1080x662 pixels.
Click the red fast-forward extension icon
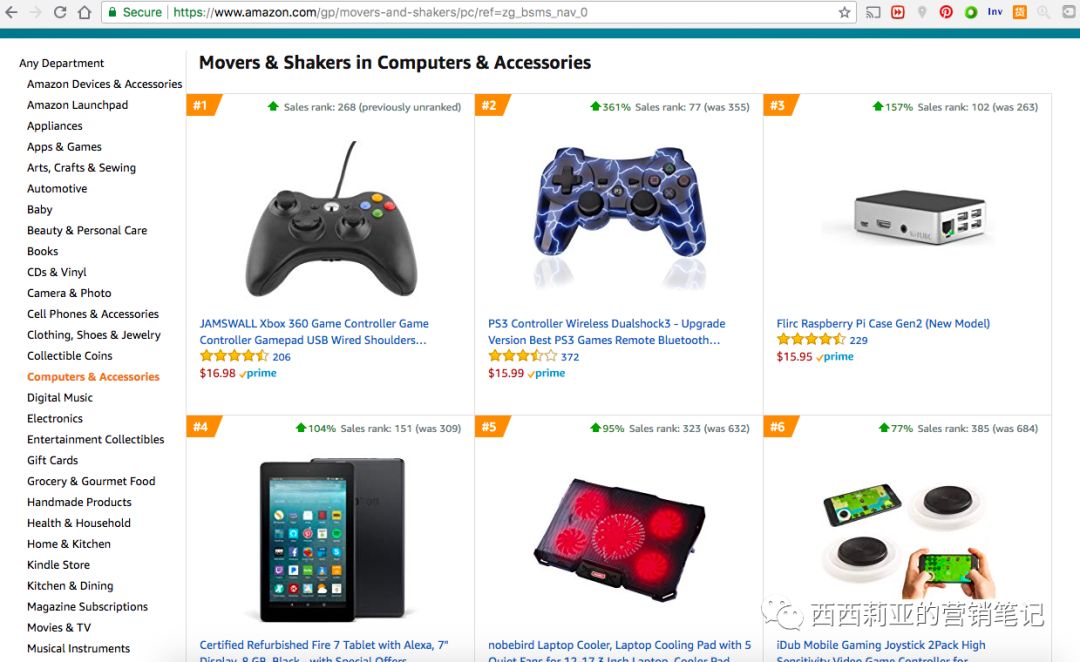897,12
